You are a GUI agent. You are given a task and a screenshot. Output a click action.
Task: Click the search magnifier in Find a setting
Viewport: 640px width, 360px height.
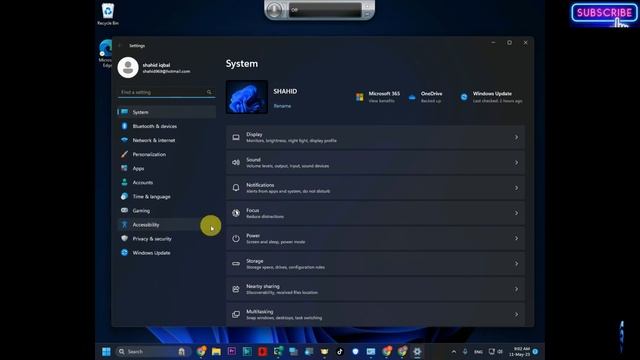tap(209, 92)
